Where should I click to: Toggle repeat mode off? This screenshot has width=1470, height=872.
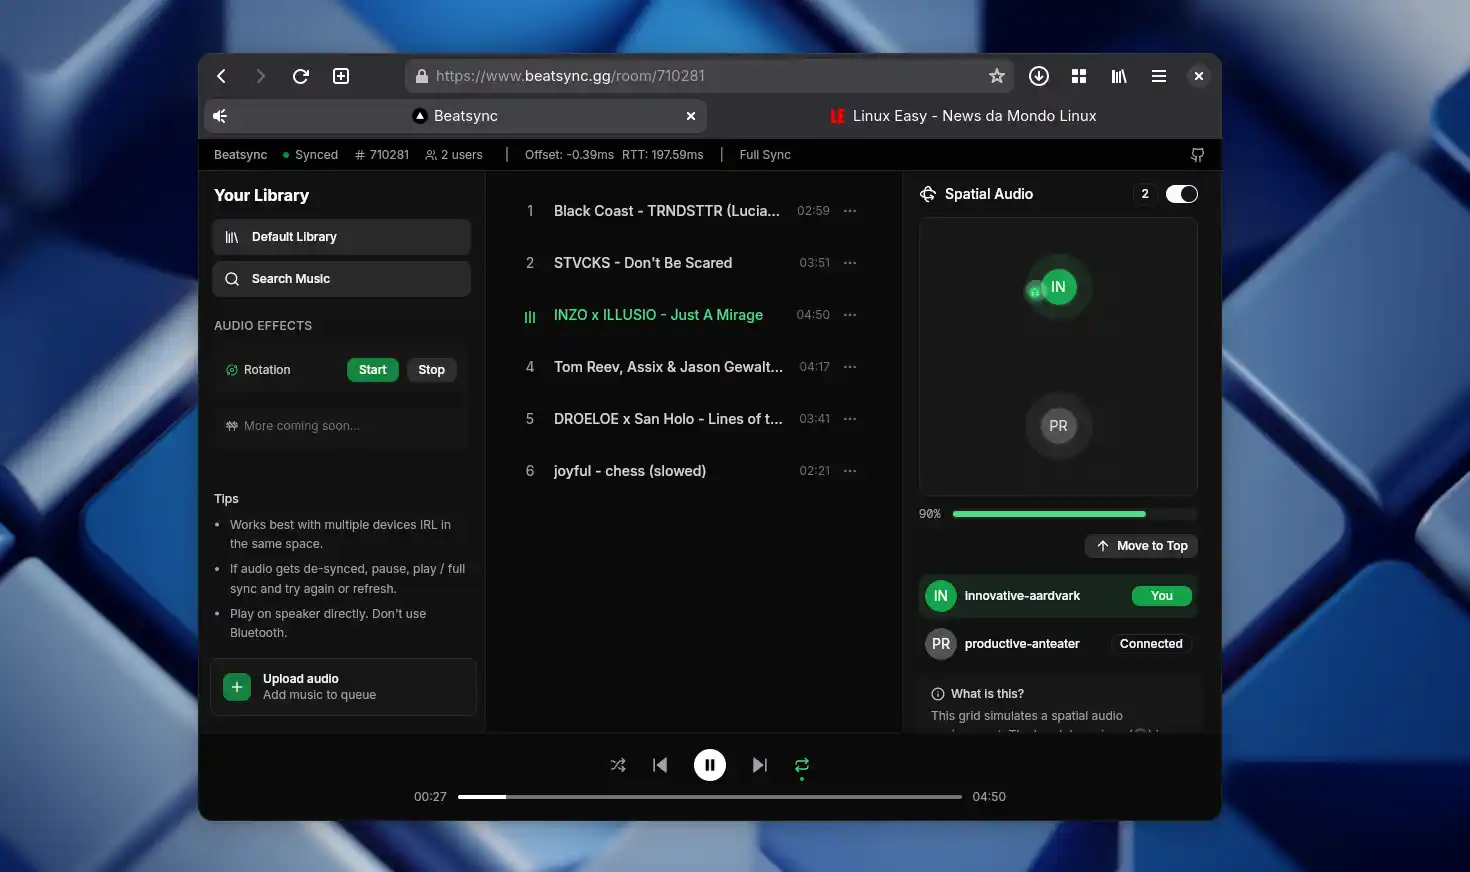point(801,764)
